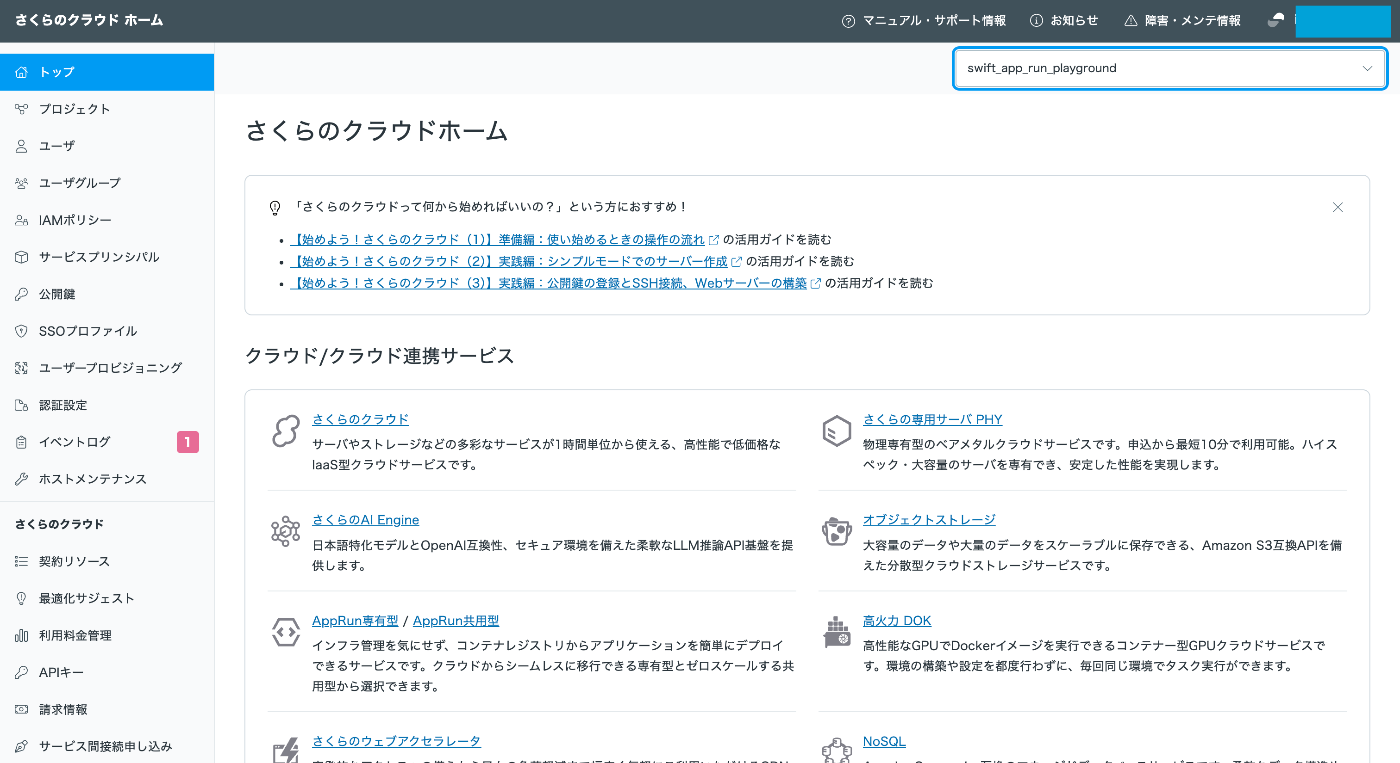Click the イベントログ clipboard icon

click(x=21, y=442)
